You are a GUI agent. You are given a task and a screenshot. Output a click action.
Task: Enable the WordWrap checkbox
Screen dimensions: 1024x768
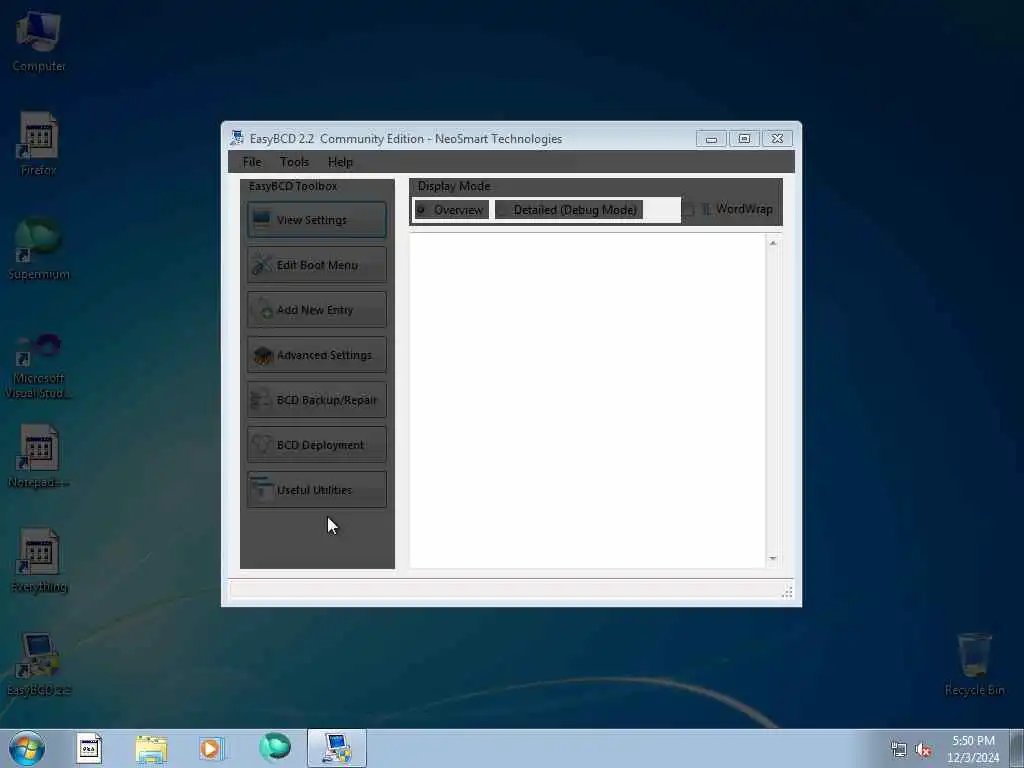[729, 209]
